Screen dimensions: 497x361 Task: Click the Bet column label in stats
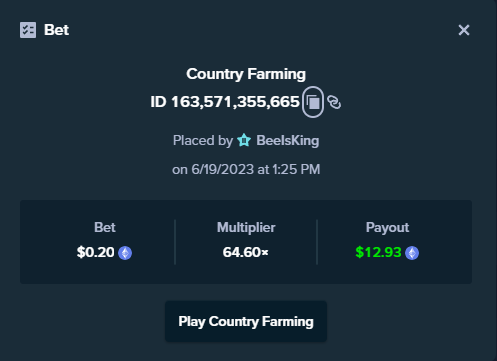pyautogui.click(x=105, y=227)
